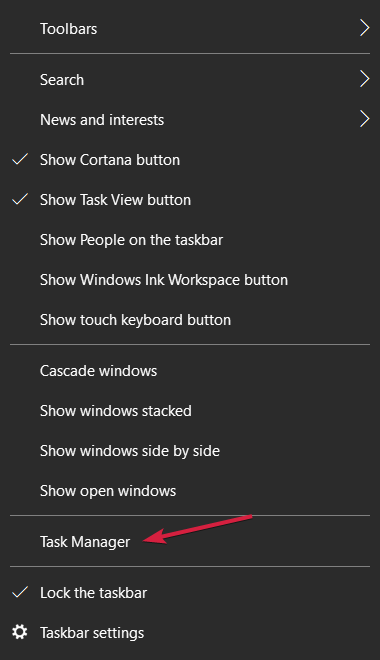Choose Cascade windows
The width and height of the screenshot is (380, 660).
coord(190,371)
